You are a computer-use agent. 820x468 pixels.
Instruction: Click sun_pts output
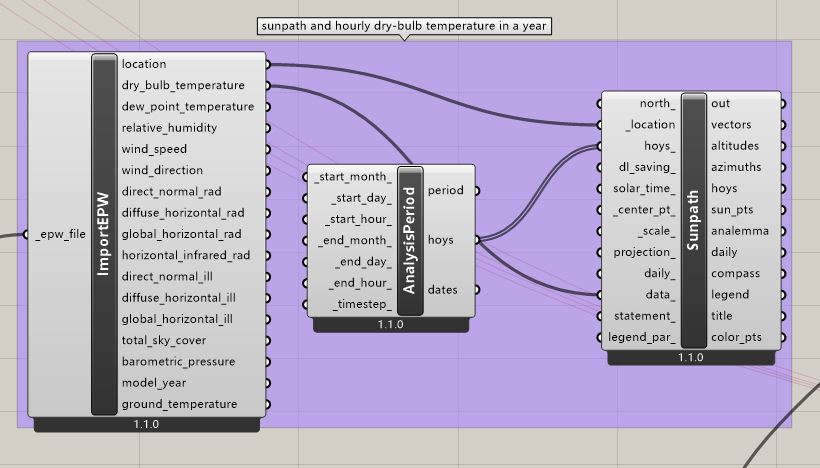tap(732, 210)
